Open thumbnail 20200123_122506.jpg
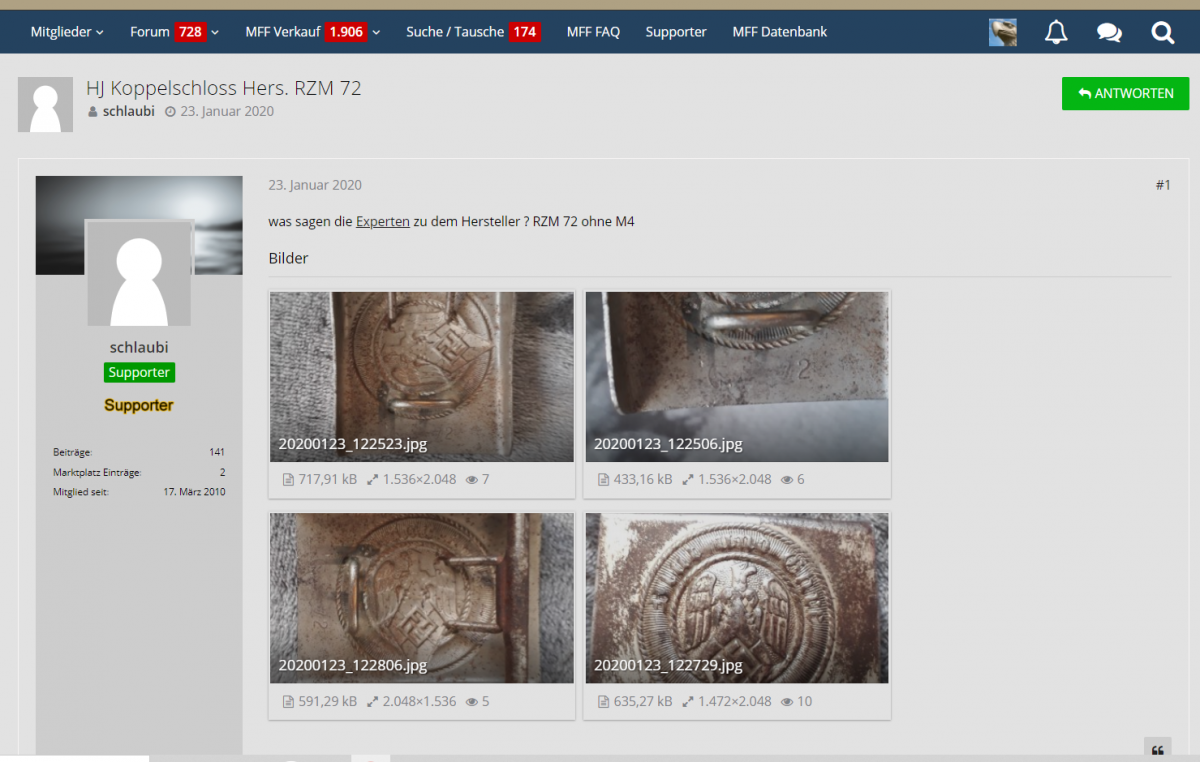This screenshot has height=762, width=1200. pyautogui.click(x=737, y=377)
